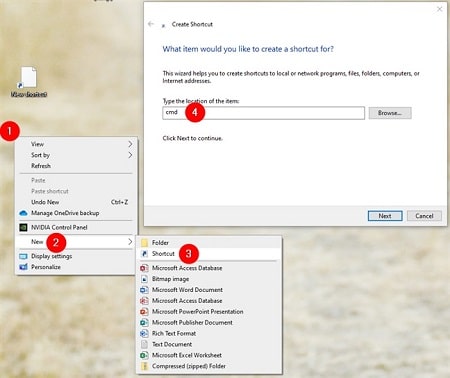The image size is (450, 378).
Task: Click the OneDrive cloud icon in context menu
Action: coord(23,213)
